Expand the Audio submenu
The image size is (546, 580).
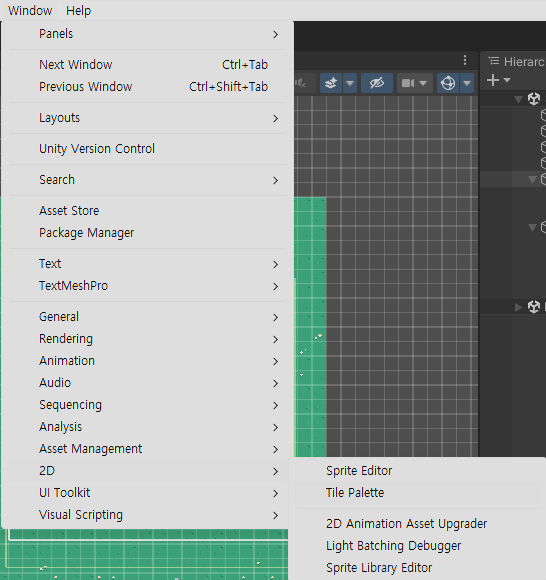click(x=147, y=383)
